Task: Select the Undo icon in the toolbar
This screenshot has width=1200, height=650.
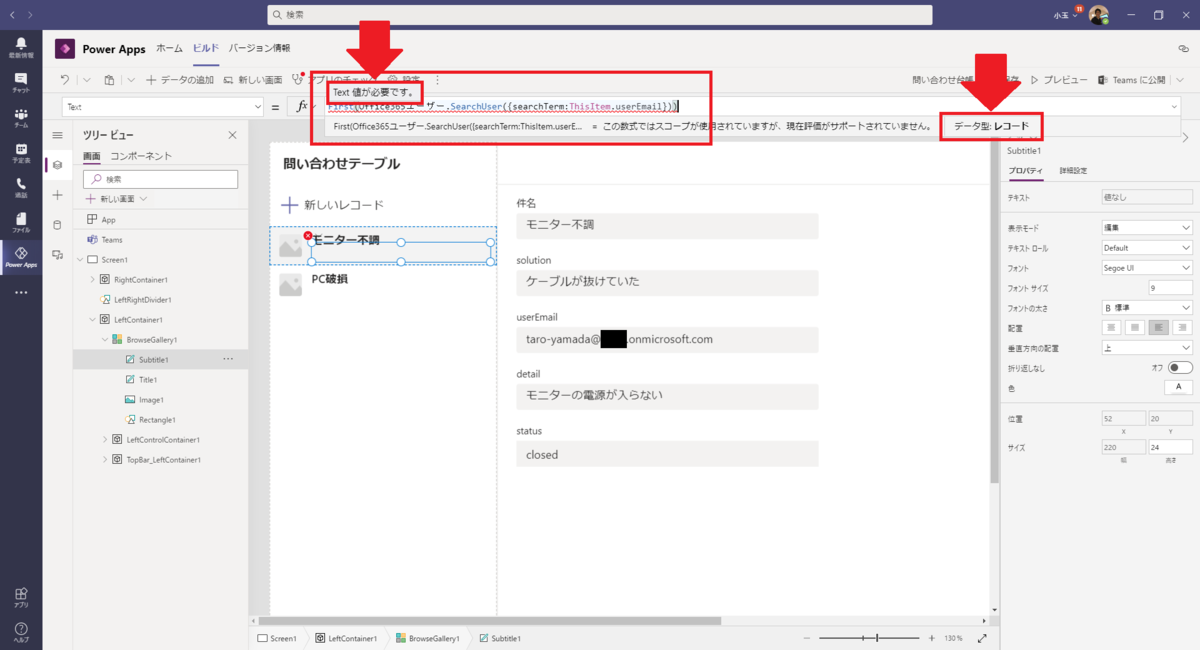Action: [64, 78]
